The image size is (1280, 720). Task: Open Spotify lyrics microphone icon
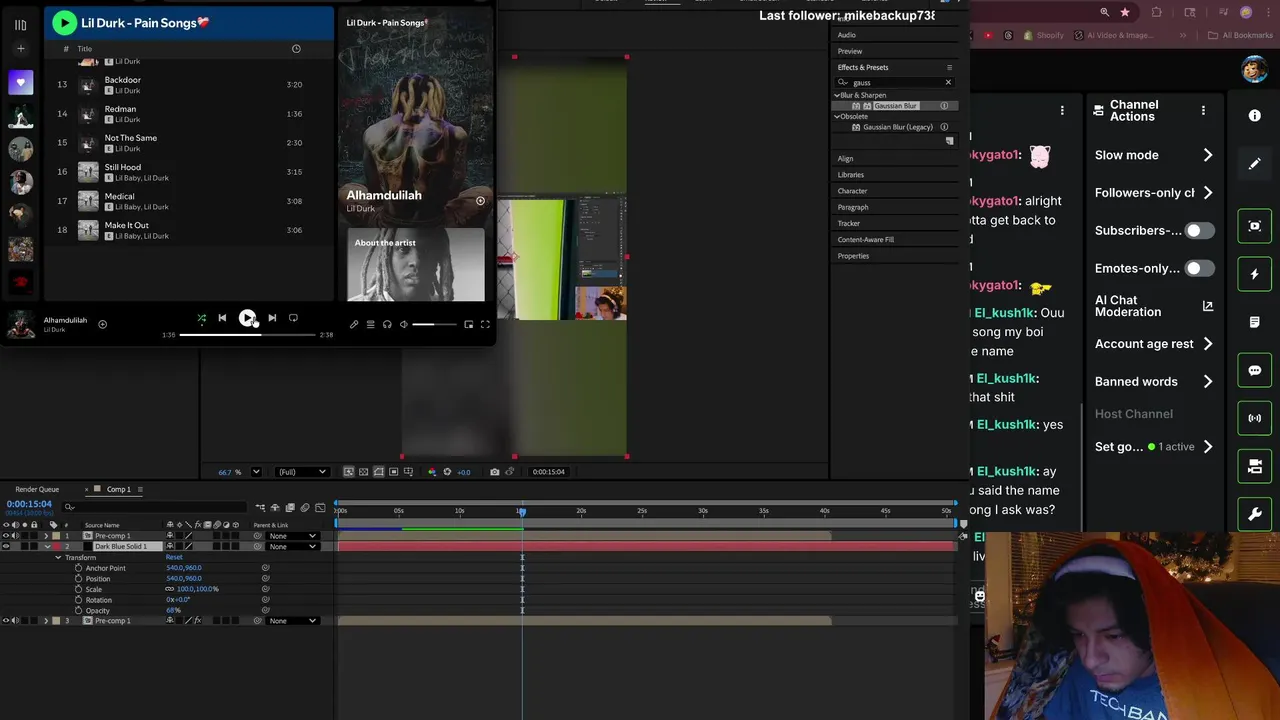[x=354, y=324]
